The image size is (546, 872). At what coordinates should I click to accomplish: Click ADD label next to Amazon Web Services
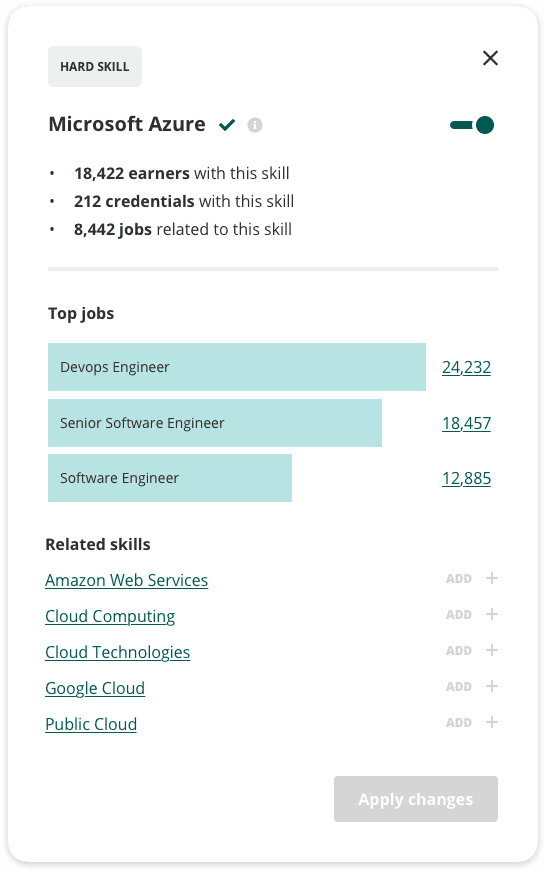coord(459,579)
